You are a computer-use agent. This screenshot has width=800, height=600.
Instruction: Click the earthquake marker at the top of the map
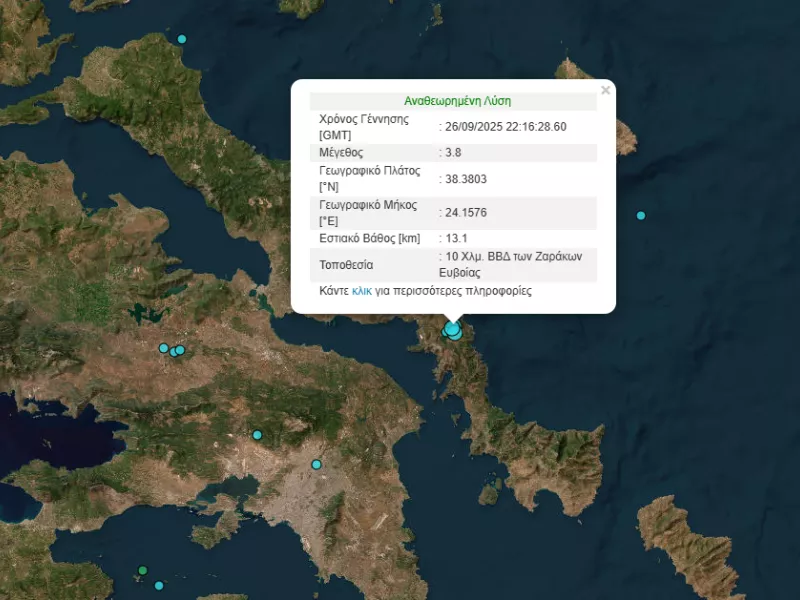pyautogui.click(x=181, y=39)
